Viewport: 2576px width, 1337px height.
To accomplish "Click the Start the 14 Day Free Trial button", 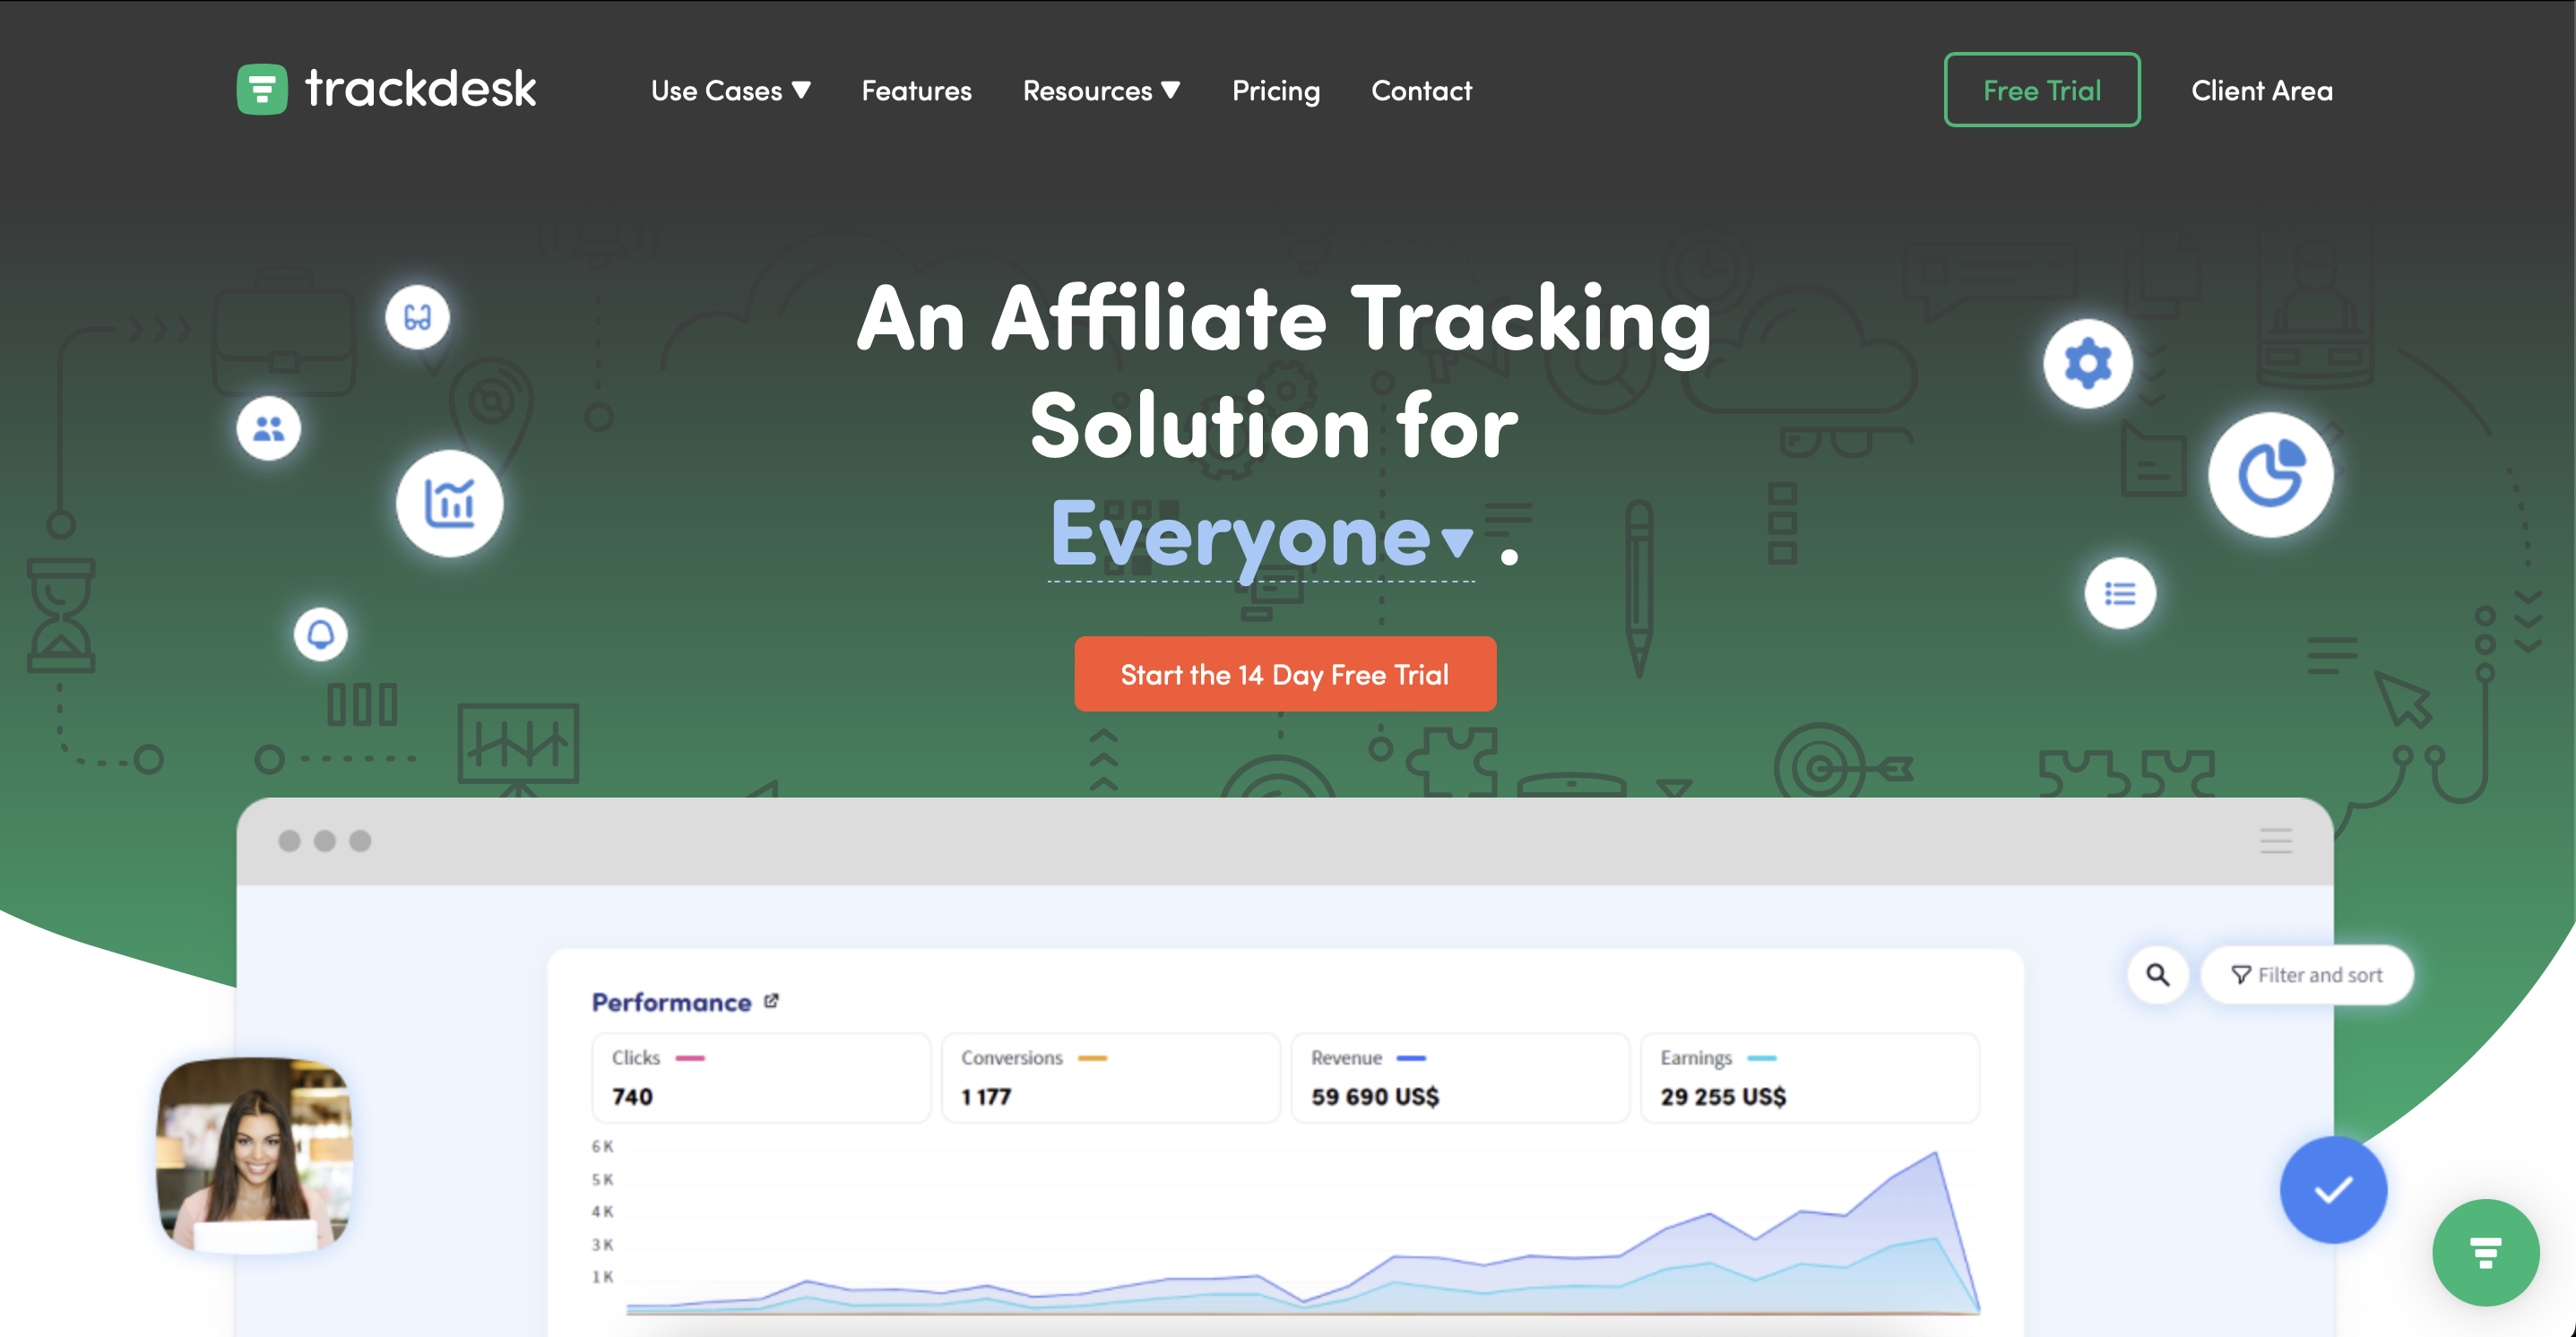I will coord(1284,674).
